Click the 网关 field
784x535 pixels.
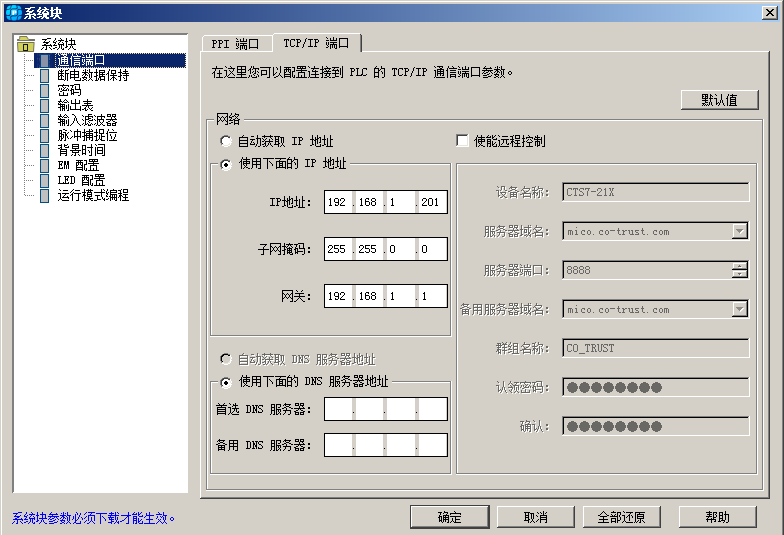point(386,296)
